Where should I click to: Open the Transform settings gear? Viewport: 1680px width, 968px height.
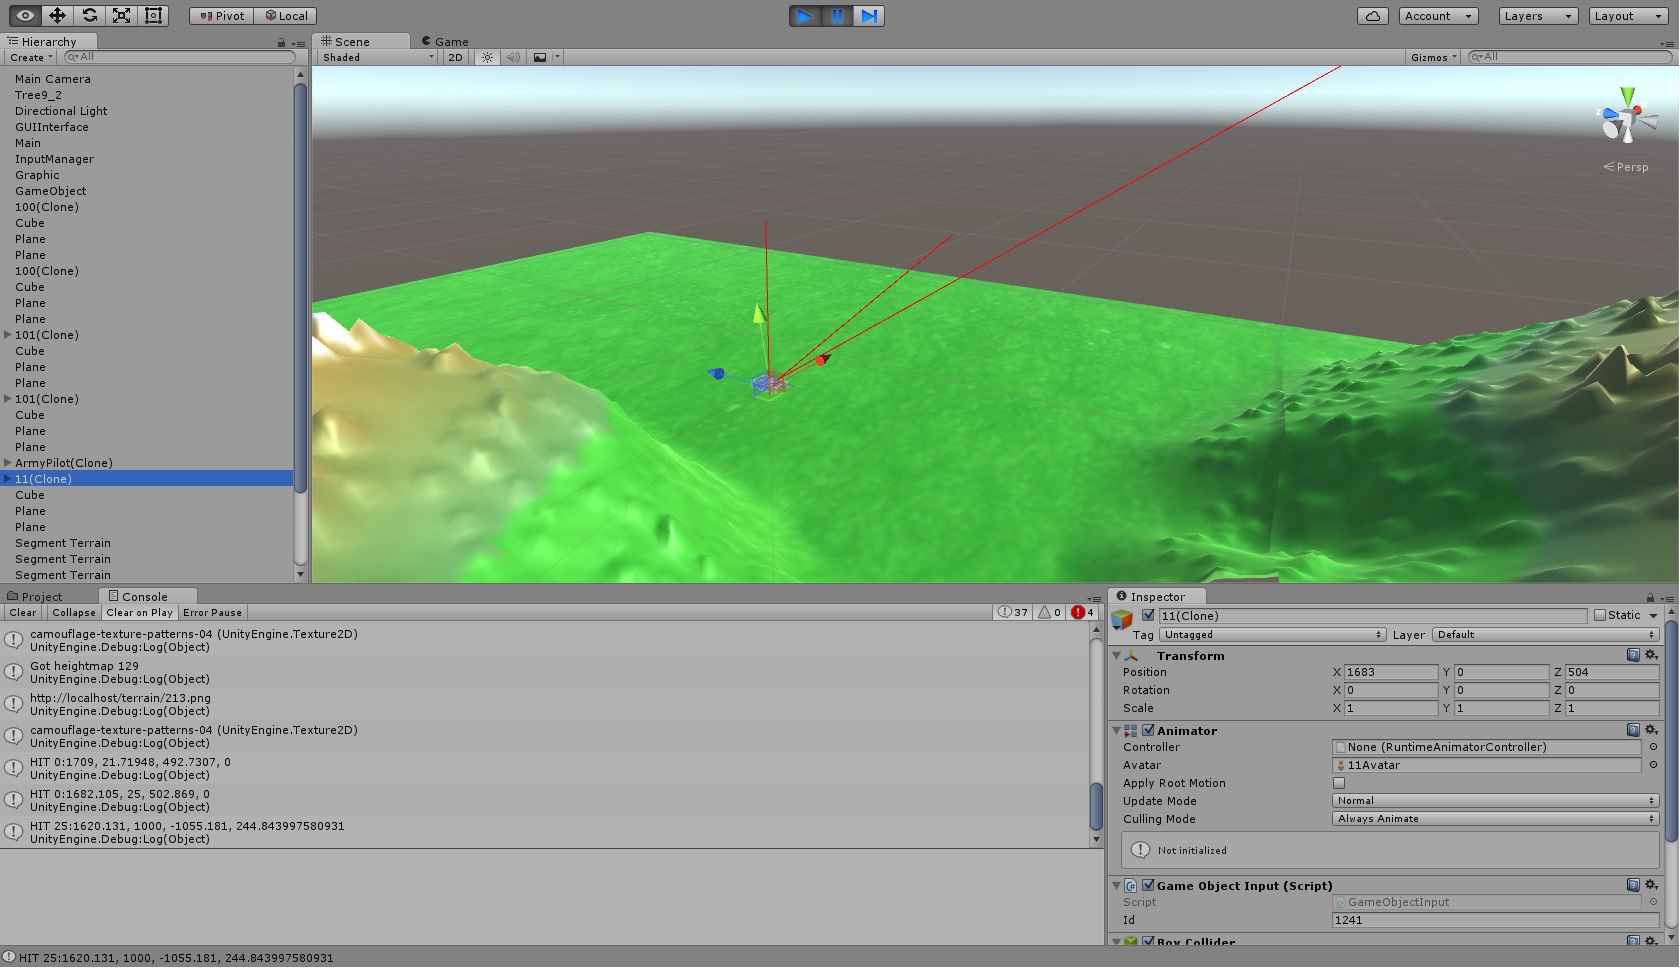1651,655
